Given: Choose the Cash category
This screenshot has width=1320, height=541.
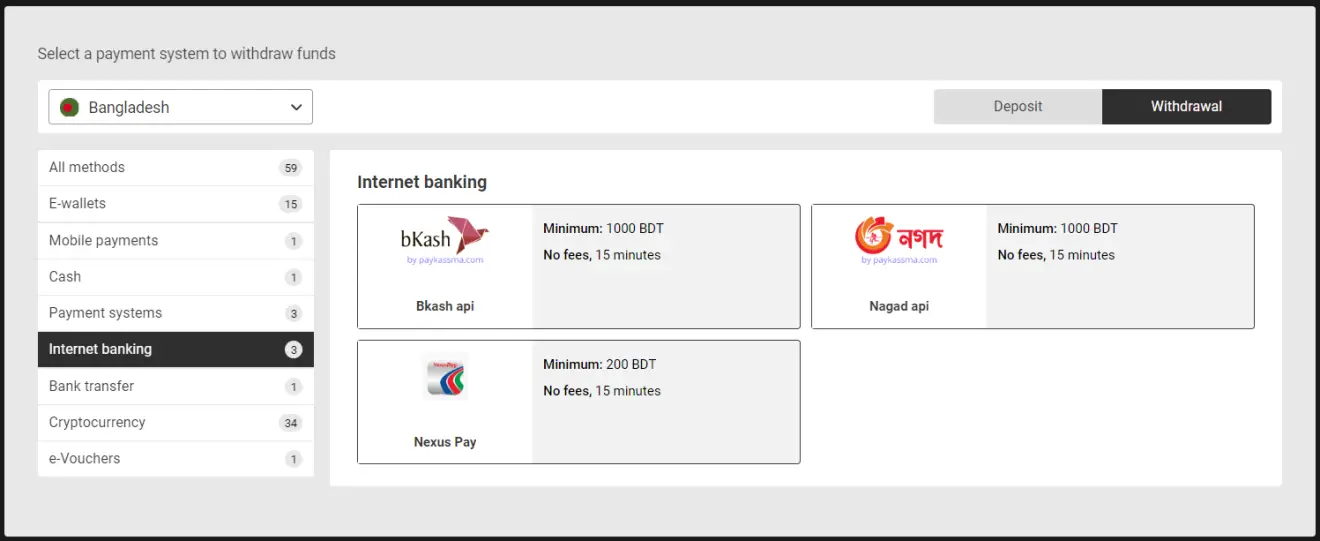Looking at the screenshot, I should [175, 277].
